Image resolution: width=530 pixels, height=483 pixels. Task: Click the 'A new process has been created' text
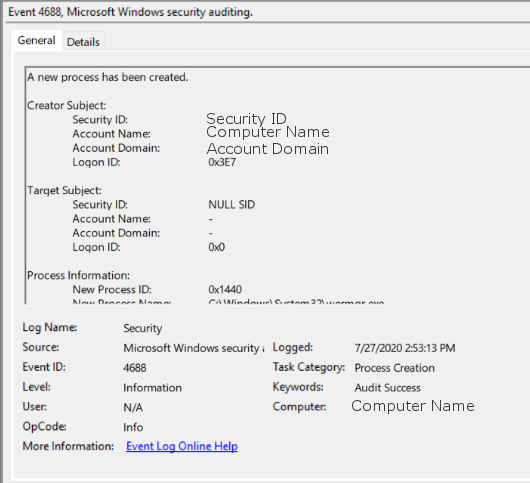(107, 77)
